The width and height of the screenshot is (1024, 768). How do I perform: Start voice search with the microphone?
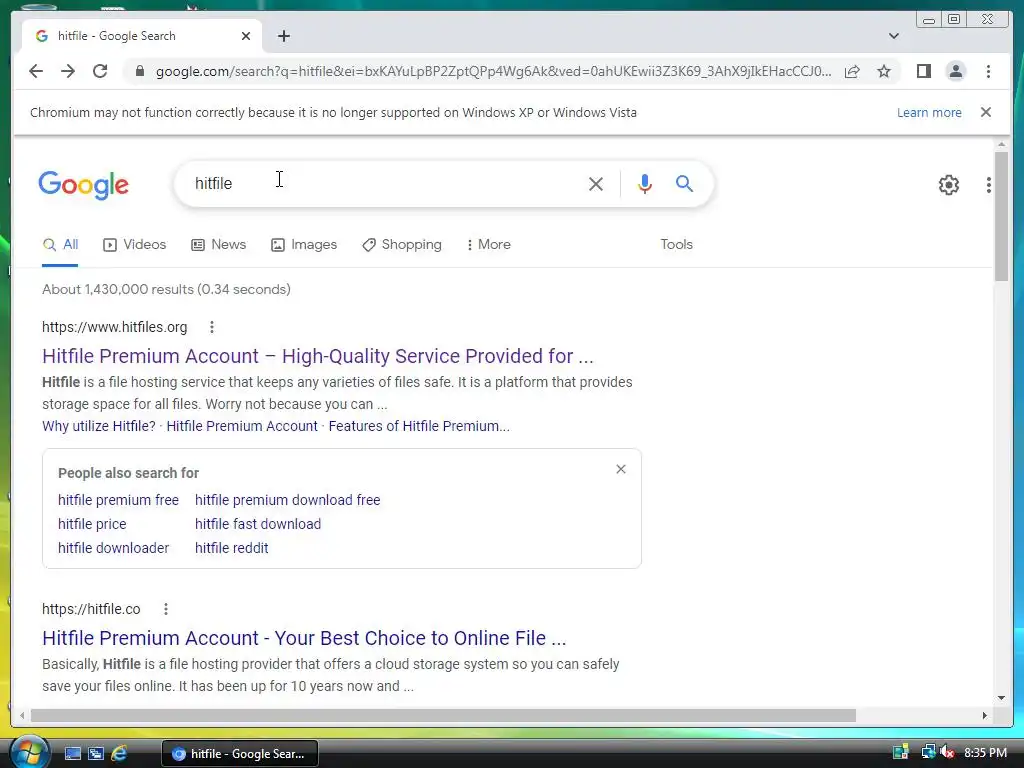click(x=645, y=184)
